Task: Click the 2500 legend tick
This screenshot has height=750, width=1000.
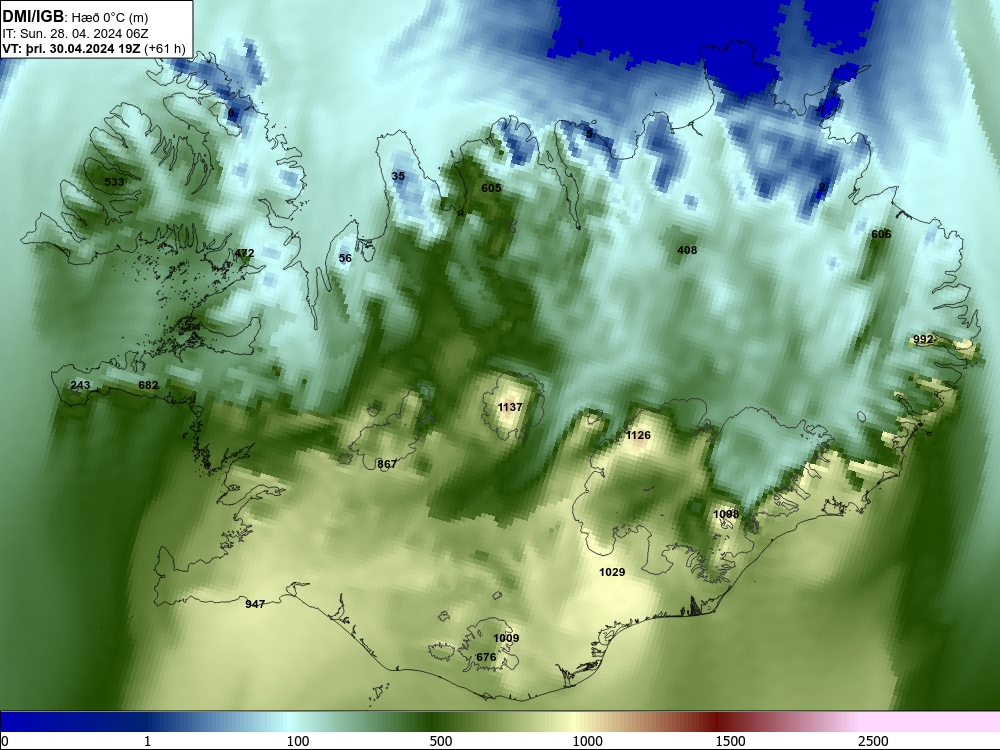Action: 873,741
